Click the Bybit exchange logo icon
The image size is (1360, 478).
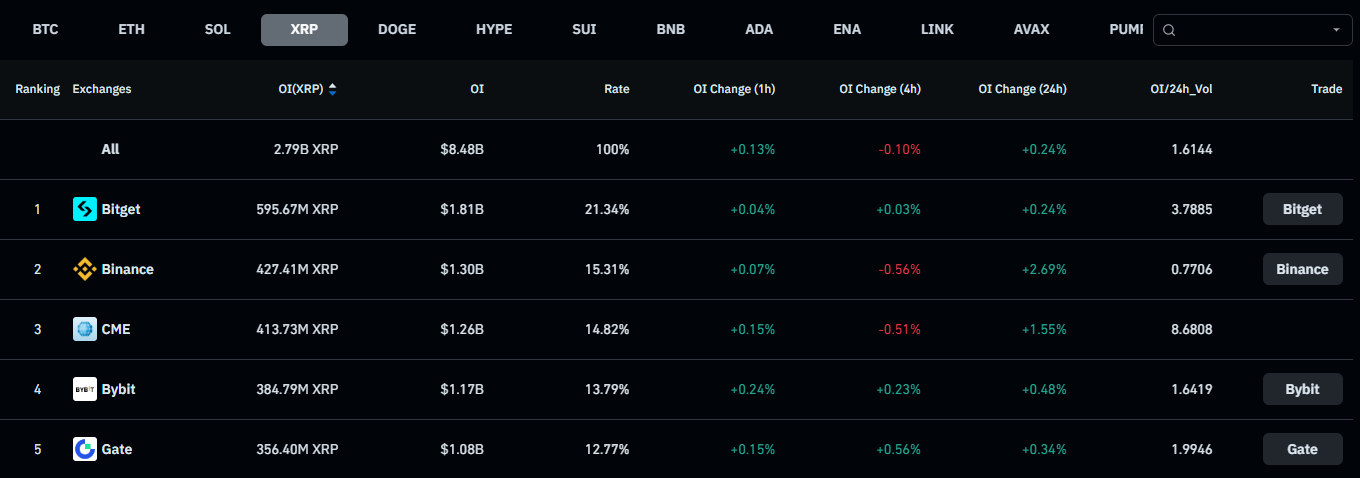pos(85,389)
